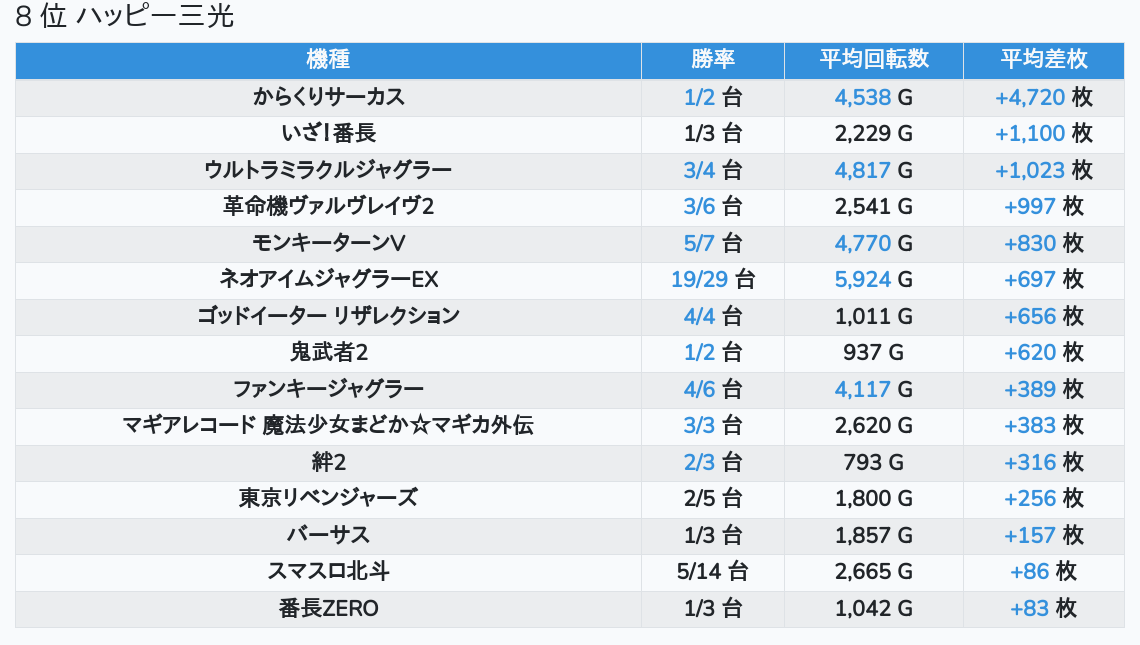Click the からくりサーカス machine name

pos(328,97)
